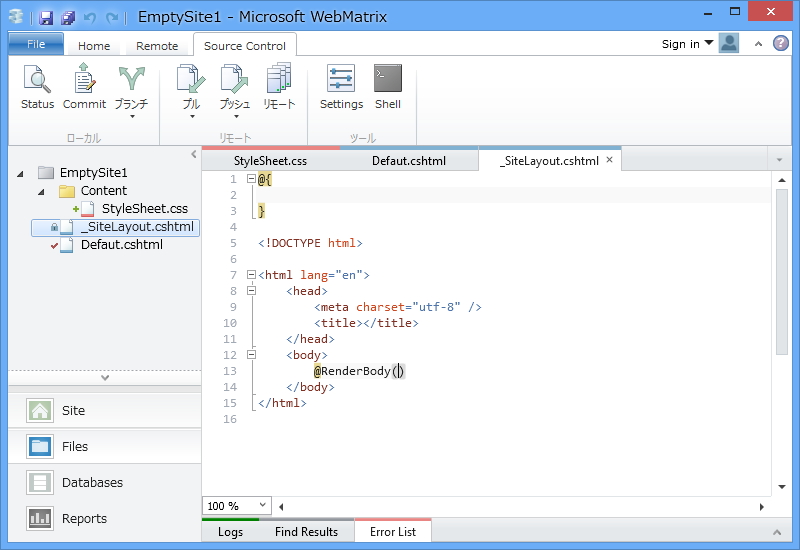Click the <title></title> code line

366,323
